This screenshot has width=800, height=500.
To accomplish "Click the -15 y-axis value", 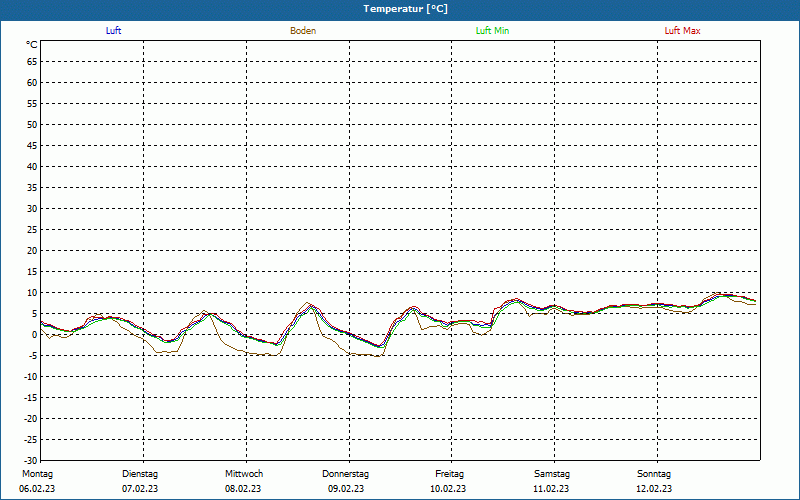I will [x=31, y=397].
